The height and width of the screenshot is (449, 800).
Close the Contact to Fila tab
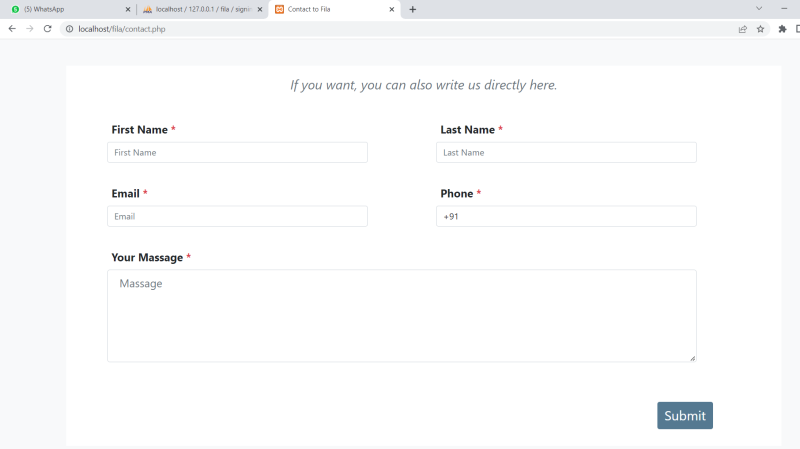click(x=392, y=9)
